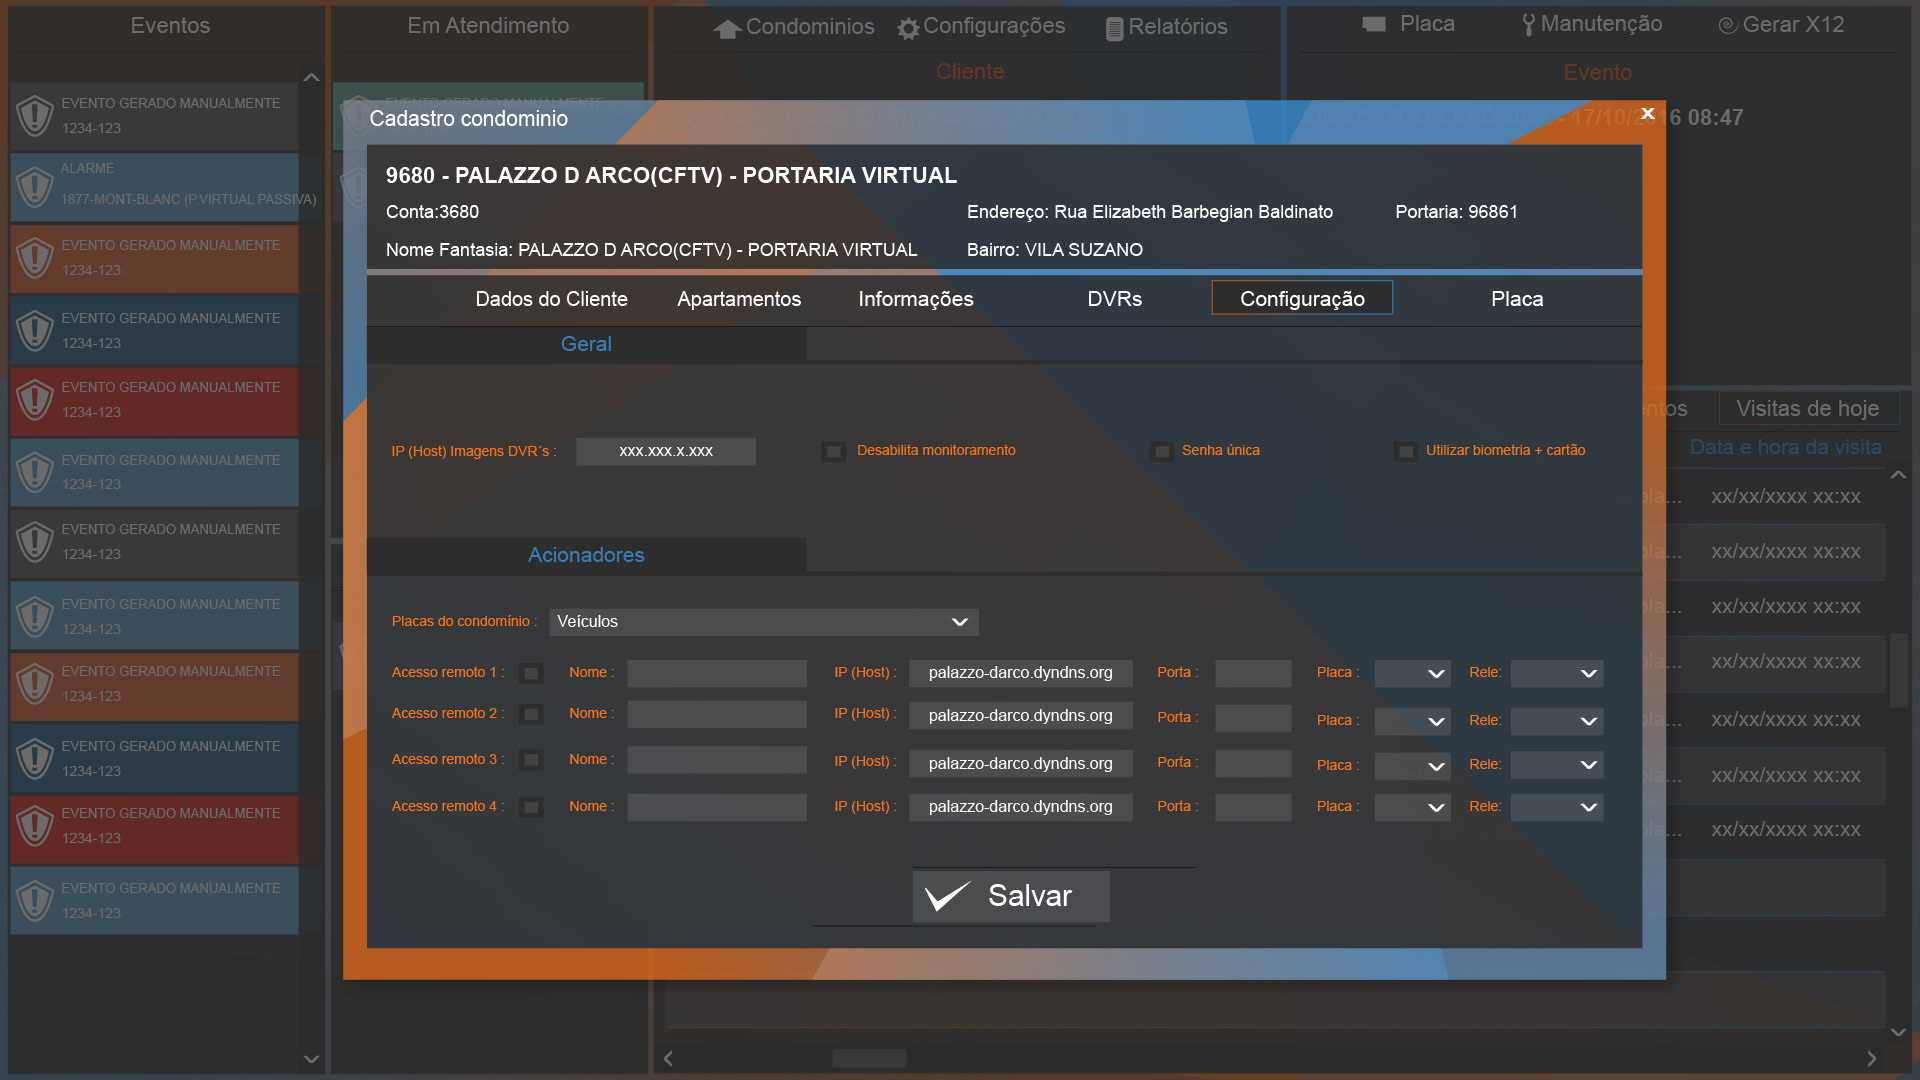This screenshot has width=1920, height=1080.
Task: Toggle Desabilita monitoramento checkbox
Action: click(x=833, y=451)
